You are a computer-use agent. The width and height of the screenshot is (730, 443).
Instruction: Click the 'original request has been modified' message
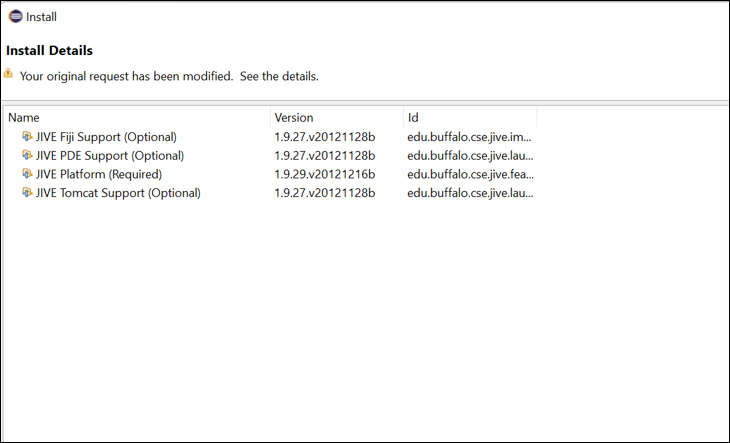[x=169, y=76]
